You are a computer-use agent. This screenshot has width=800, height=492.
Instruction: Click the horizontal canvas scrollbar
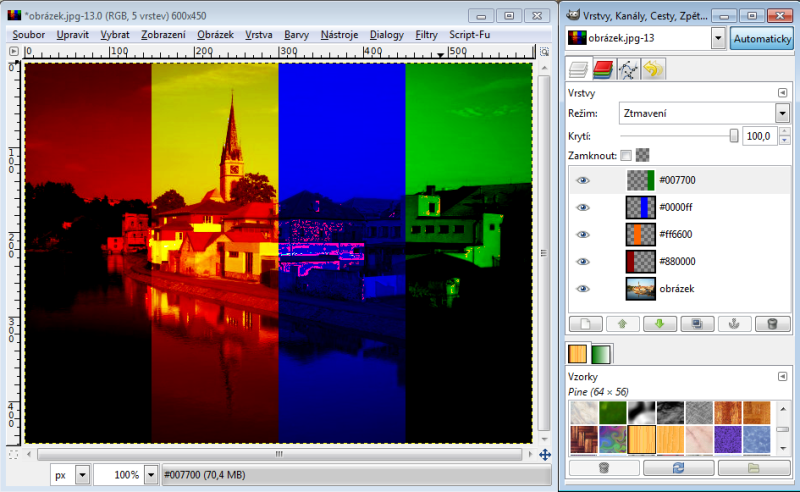279,454
